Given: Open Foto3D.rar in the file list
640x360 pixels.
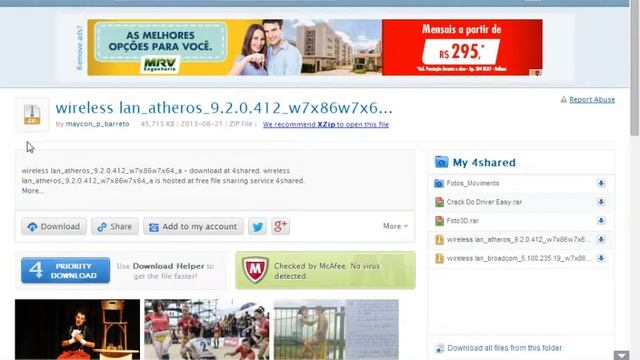Looking at the screenshot, I should 462,221.
